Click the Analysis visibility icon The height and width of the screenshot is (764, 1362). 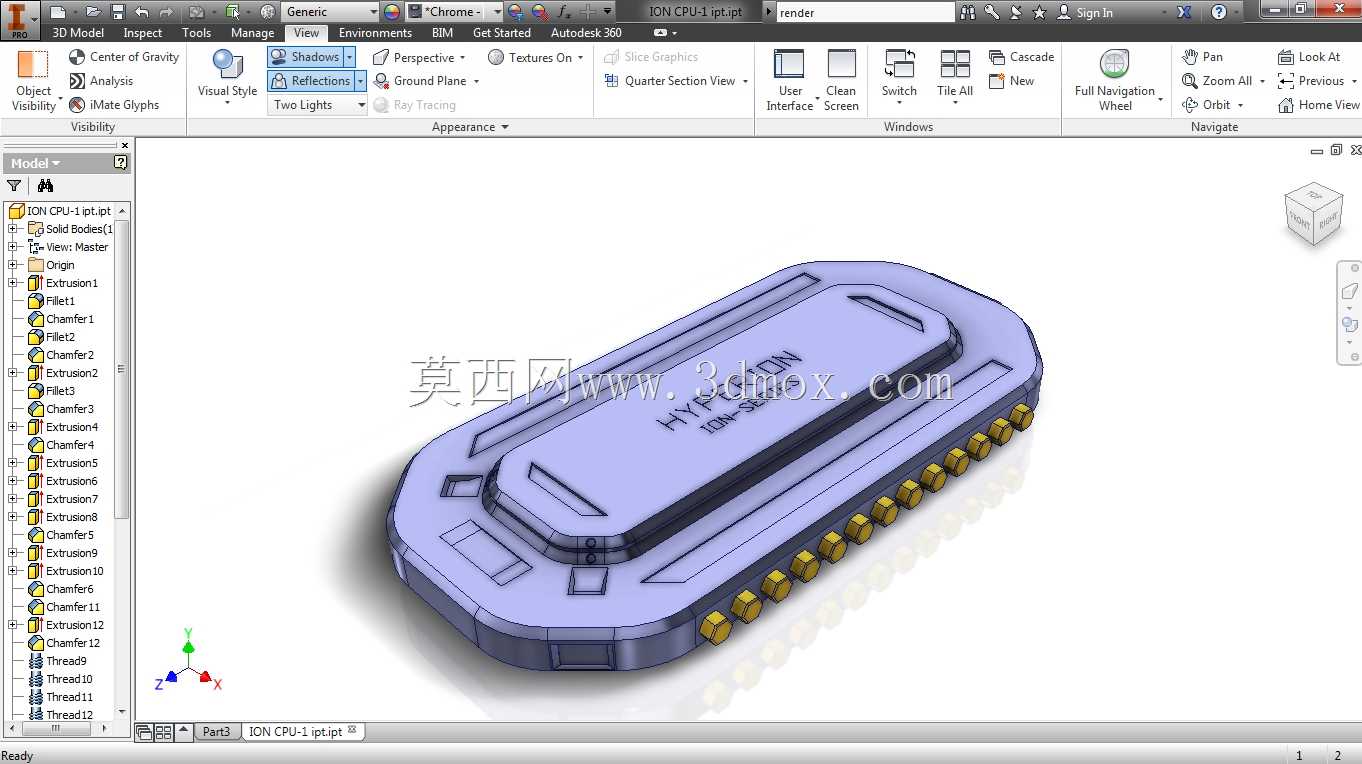77,81
